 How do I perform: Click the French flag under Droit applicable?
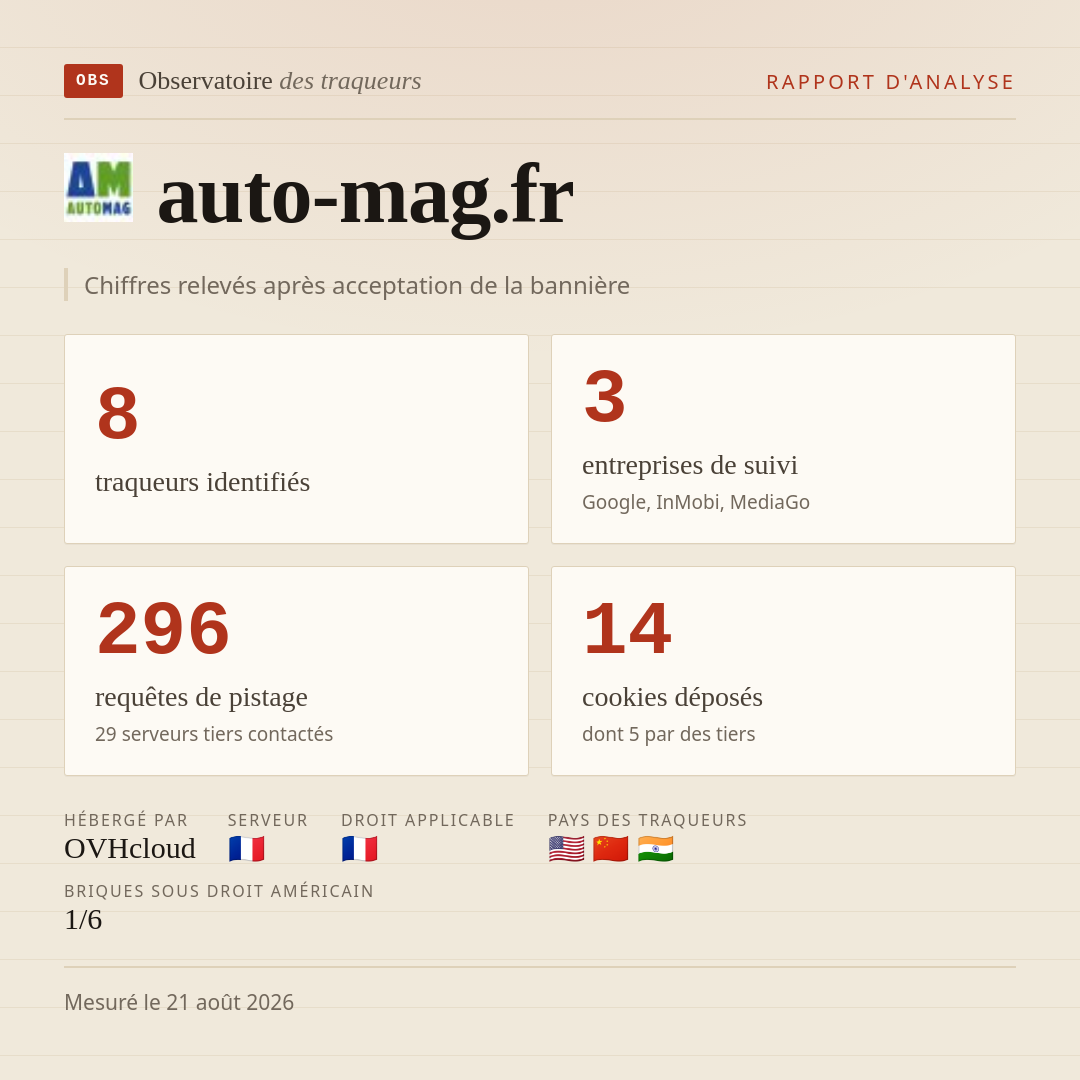pyautogui.click(x=360, y=849)
